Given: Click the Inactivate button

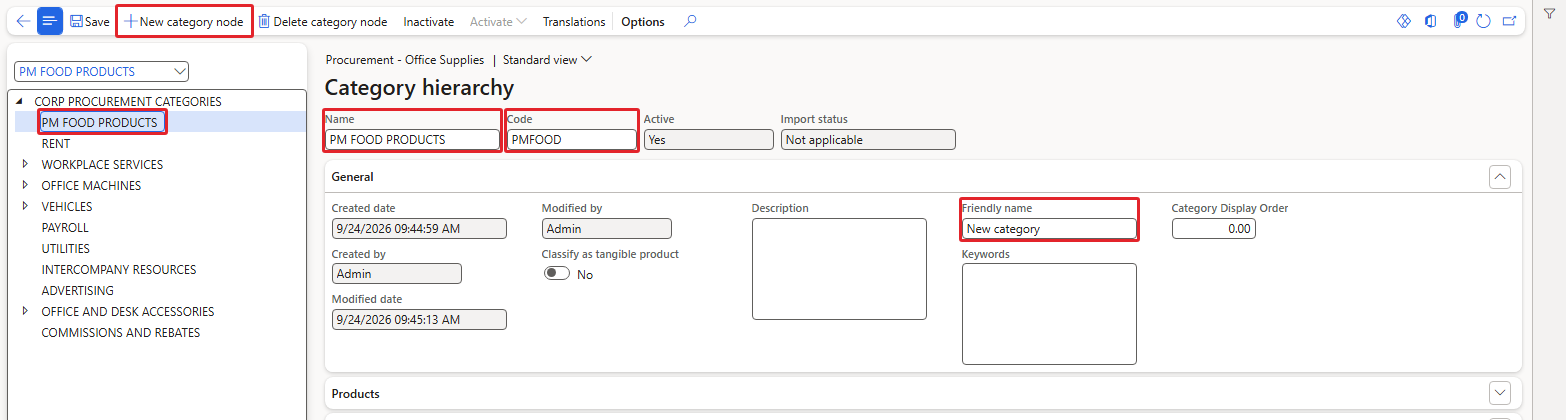Looking at the screenshot, I should (x=428, y=21).
